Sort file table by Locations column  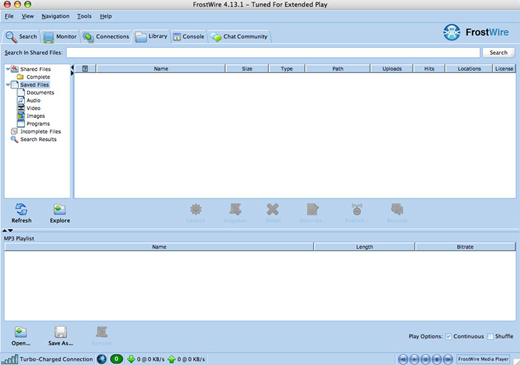[469, 69]
